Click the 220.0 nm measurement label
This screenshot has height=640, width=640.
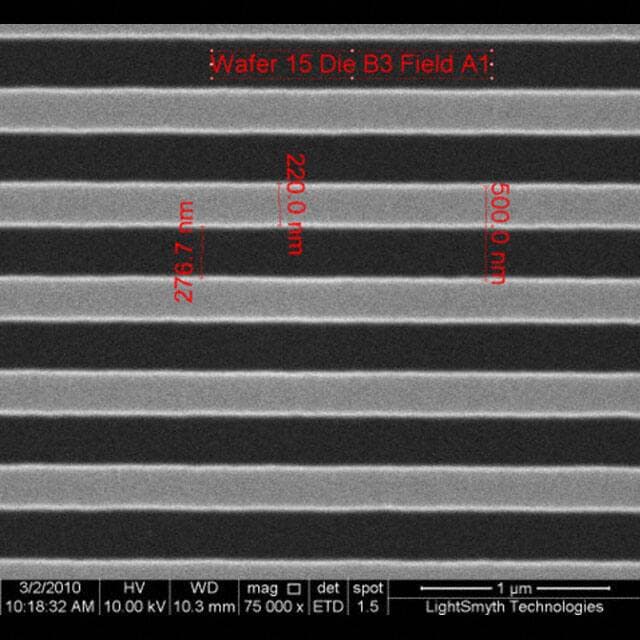pyautogui.click(x=295, y=204)
